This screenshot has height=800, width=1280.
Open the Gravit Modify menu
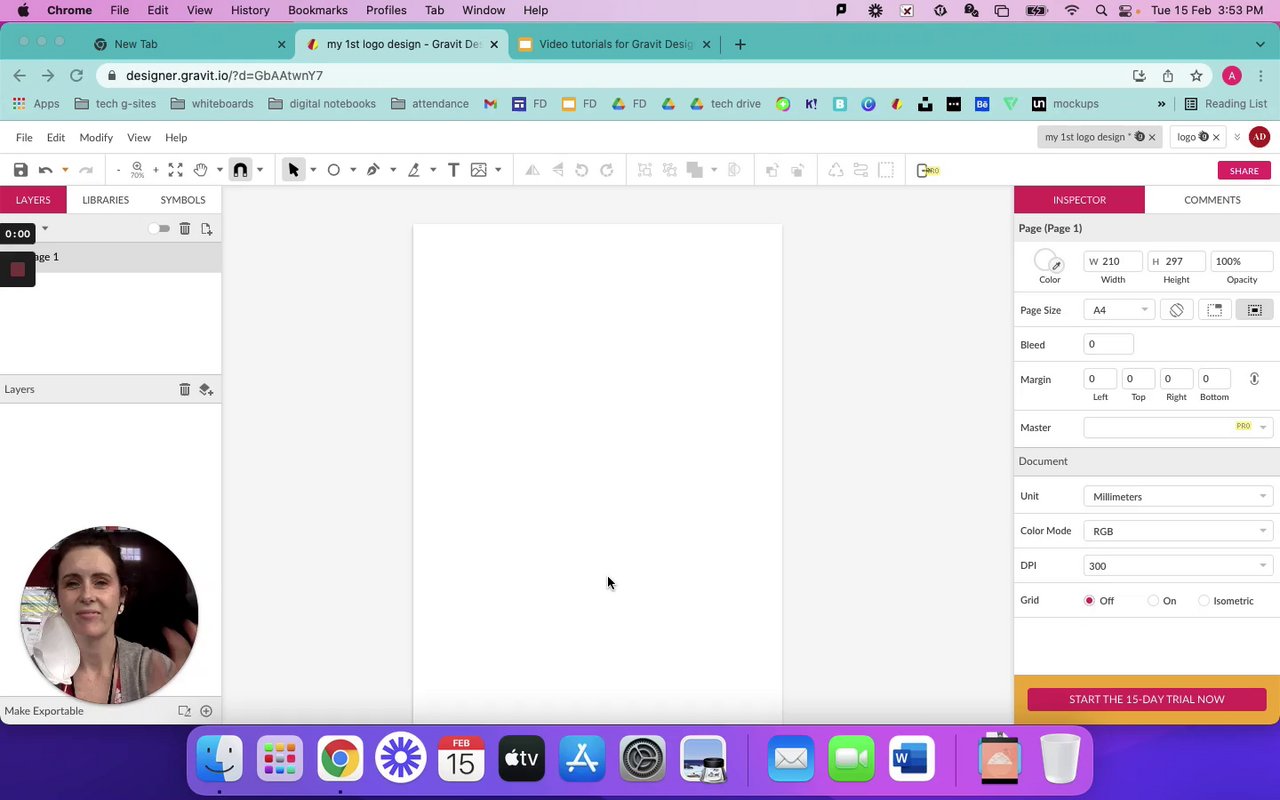point(96,137)
